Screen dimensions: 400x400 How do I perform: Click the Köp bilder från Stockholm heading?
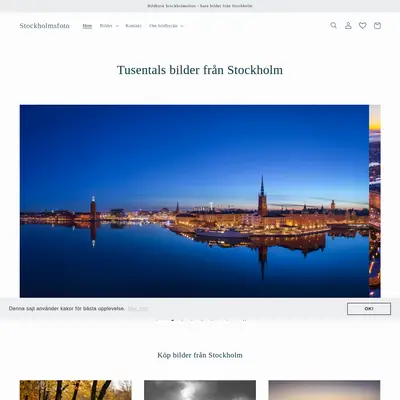200,355
